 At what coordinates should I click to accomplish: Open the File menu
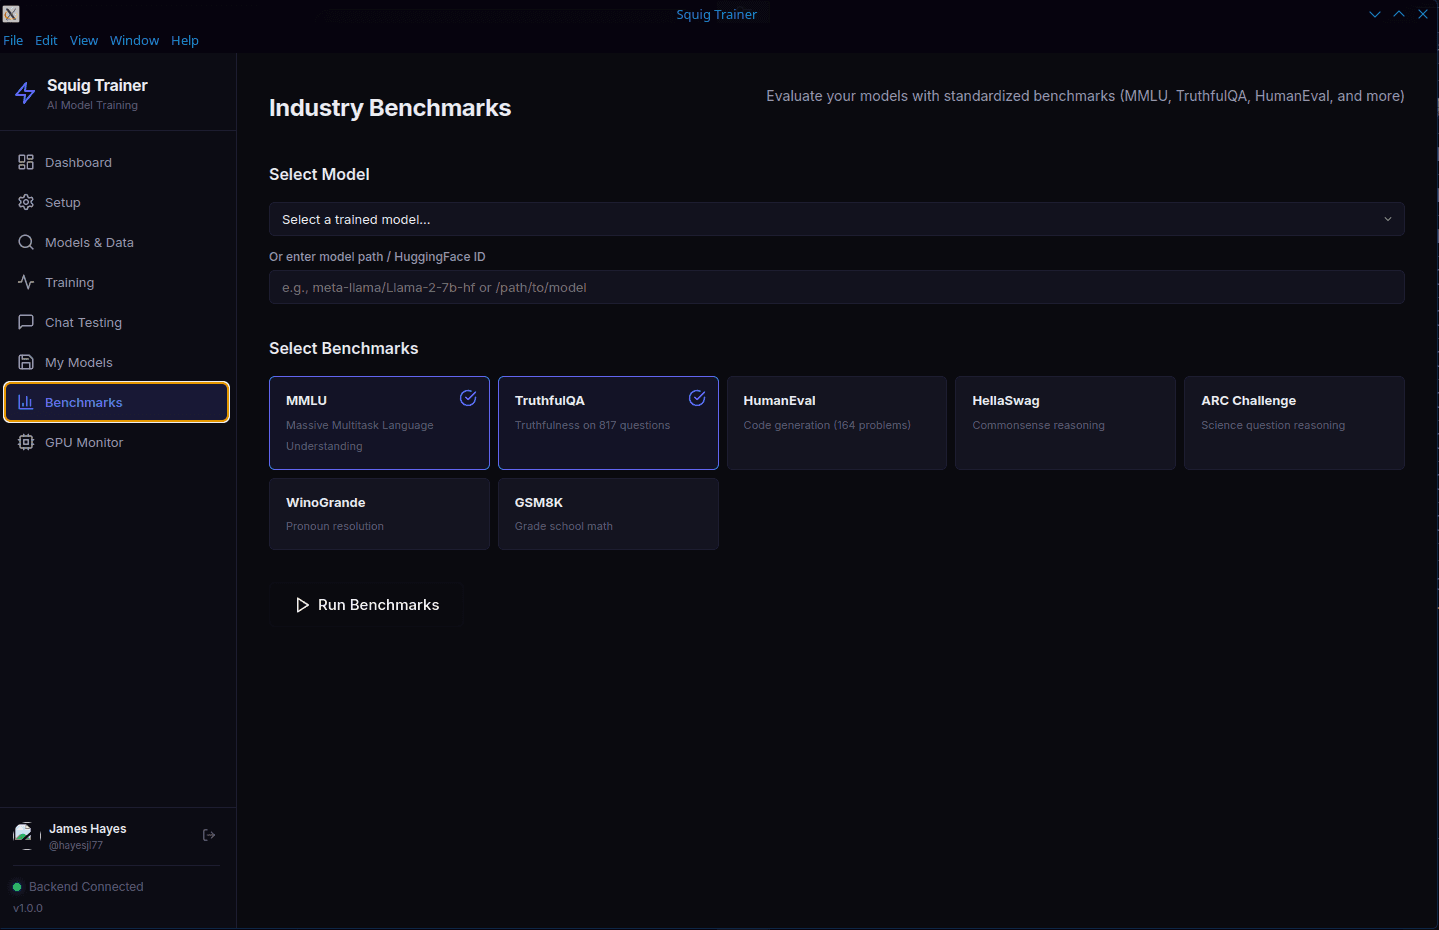[13, 40]
